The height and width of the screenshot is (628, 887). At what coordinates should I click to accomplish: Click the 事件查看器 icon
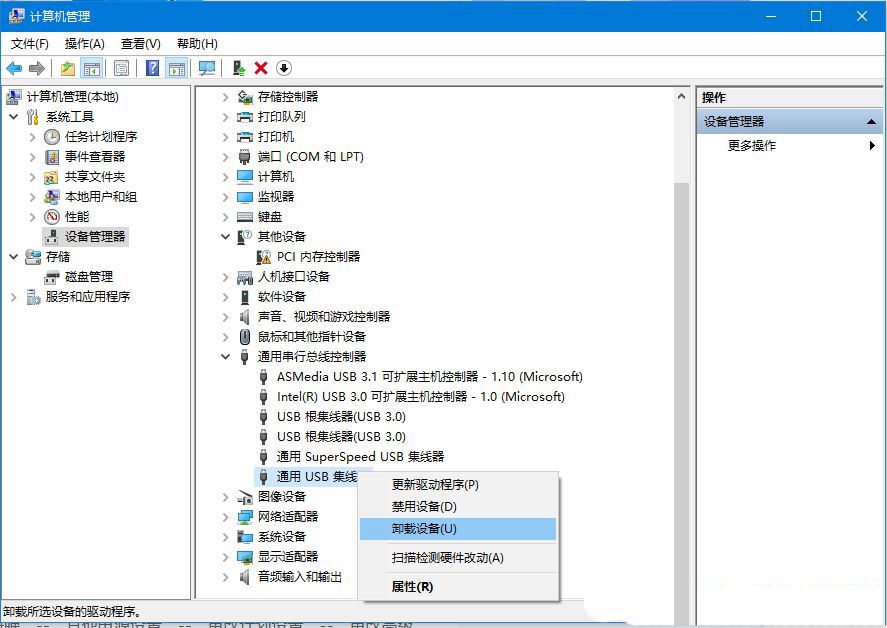coord(51,157)
